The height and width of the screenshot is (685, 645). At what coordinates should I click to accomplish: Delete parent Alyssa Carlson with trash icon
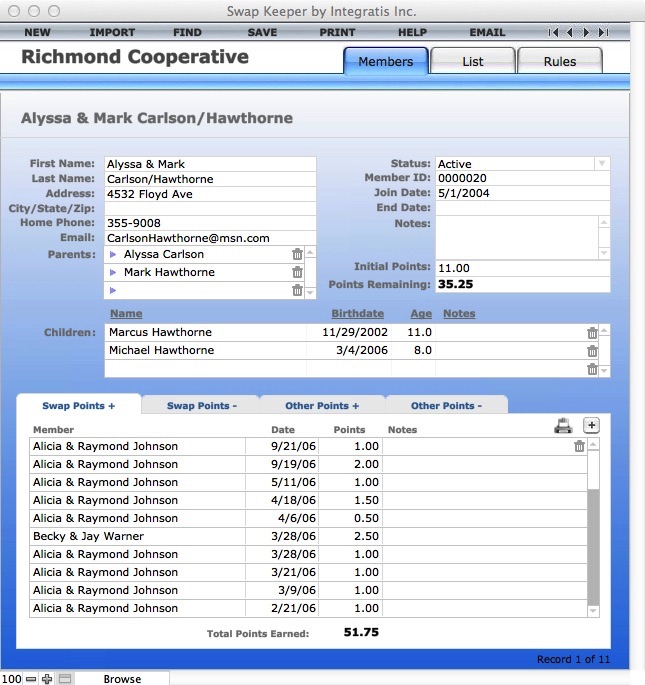297,254
